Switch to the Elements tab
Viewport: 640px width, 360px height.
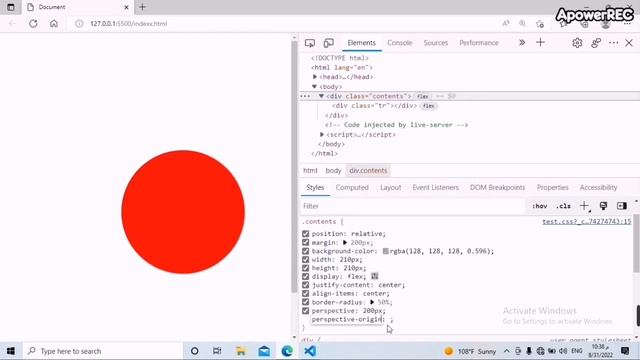362,43
